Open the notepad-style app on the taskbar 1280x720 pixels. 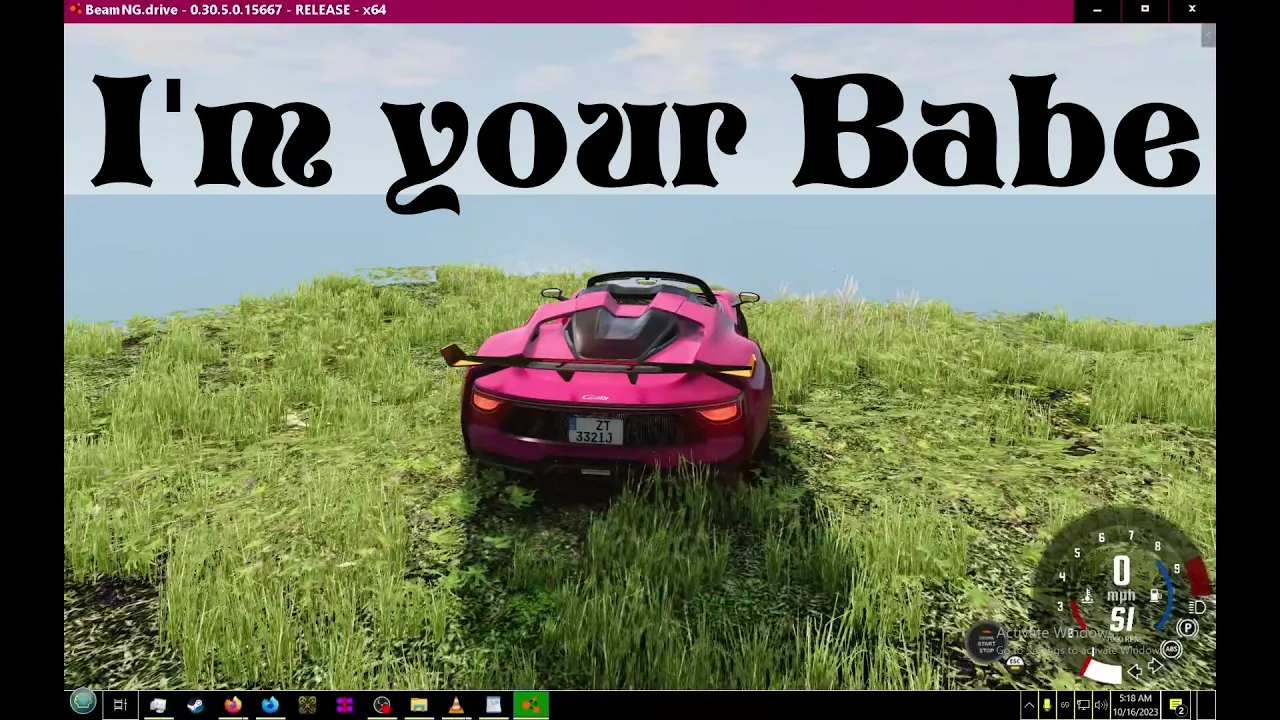[493, 705]
